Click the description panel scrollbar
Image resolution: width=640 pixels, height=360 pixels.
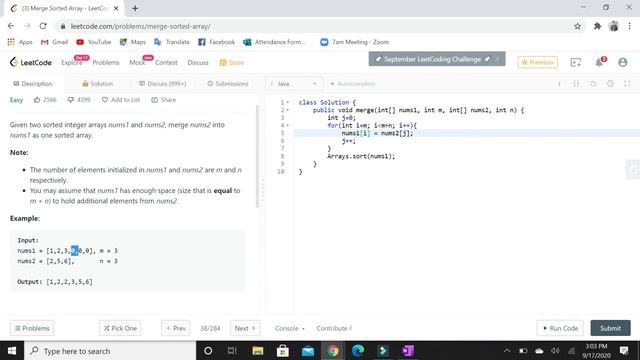(257, 157)
